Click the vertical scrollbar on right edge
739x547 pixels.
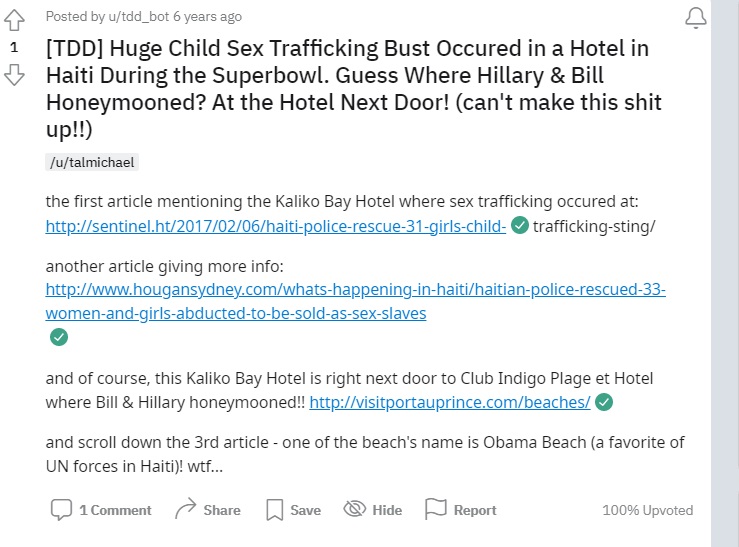724,270
